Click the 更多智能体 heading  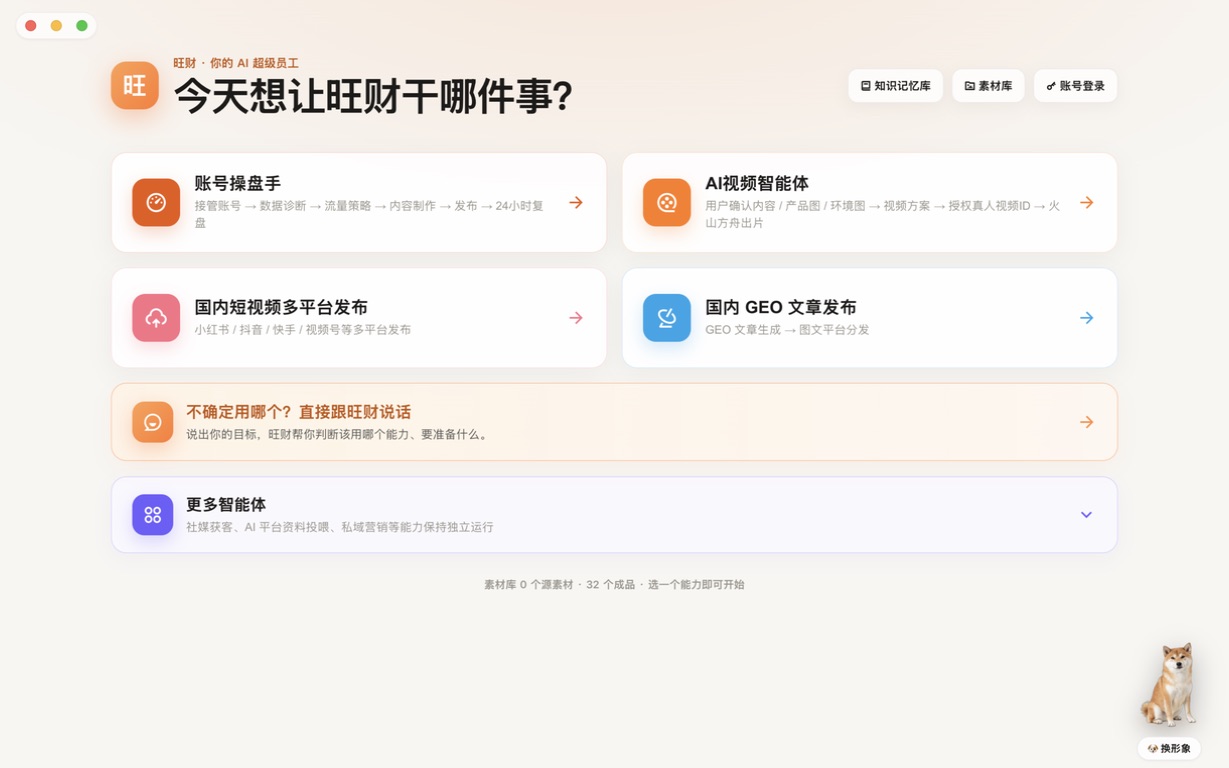(226, 505)
